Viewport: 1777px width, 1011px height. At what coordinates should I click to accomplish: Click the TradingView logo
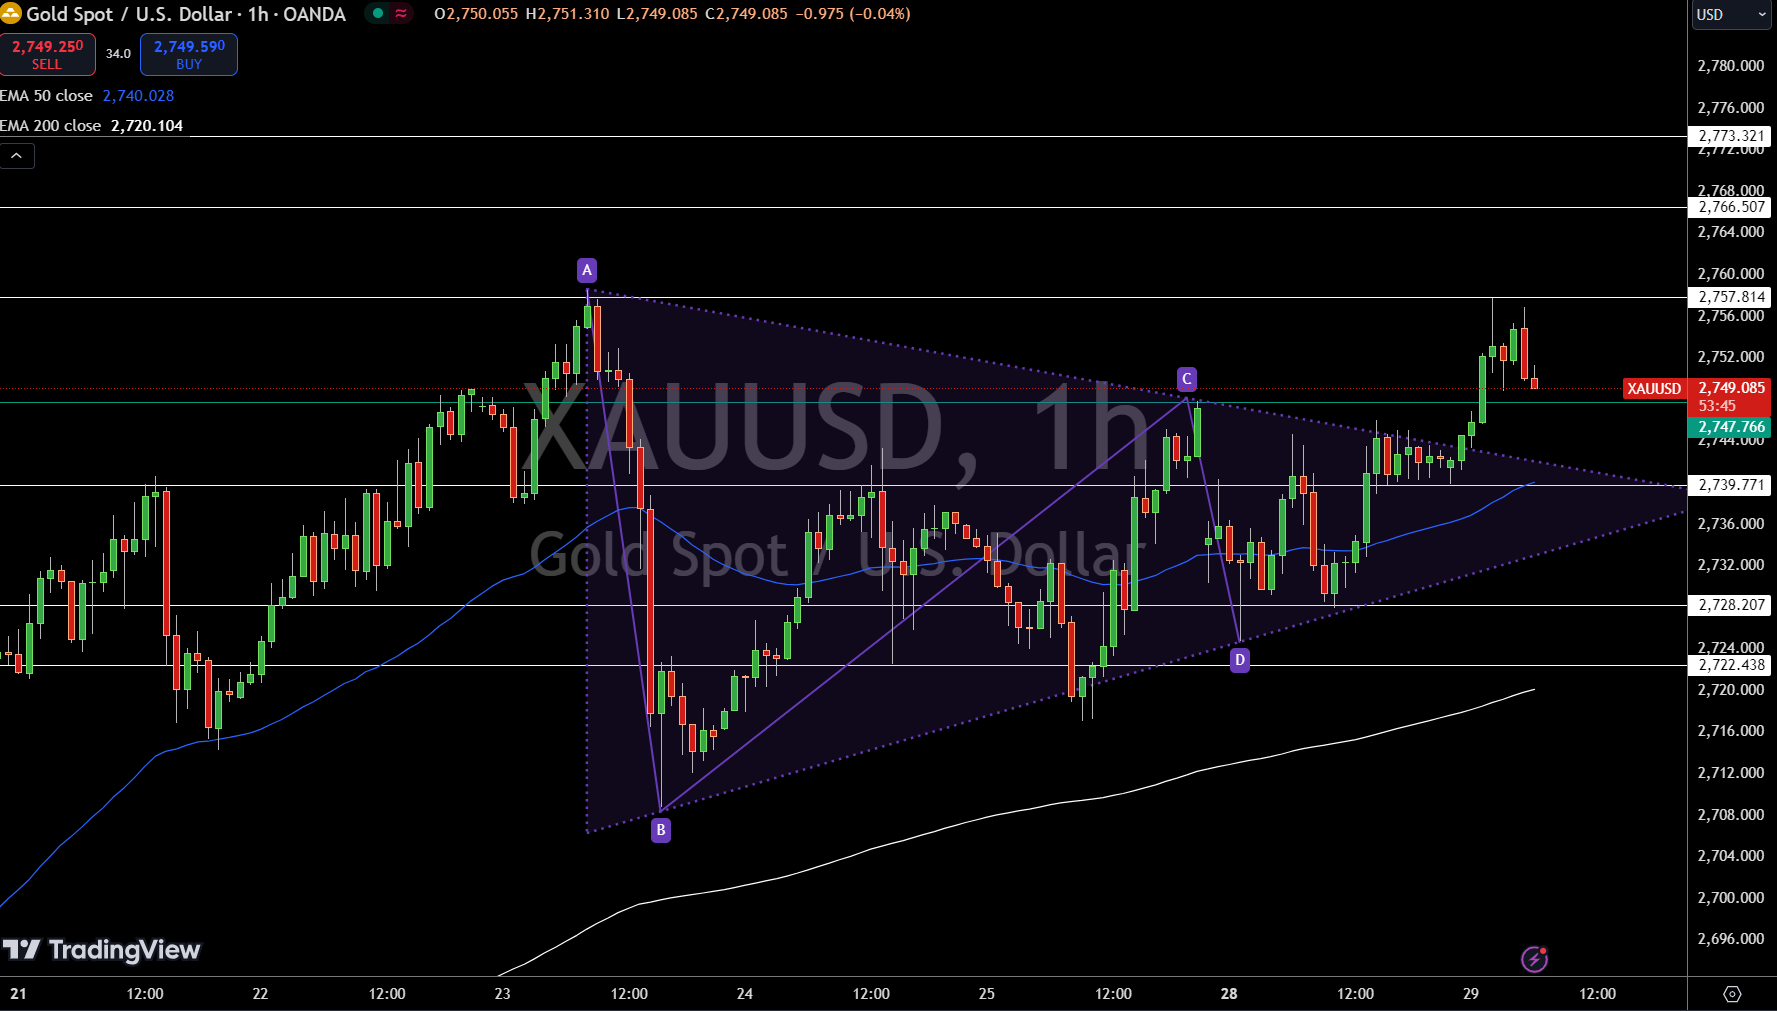(101, 950)
